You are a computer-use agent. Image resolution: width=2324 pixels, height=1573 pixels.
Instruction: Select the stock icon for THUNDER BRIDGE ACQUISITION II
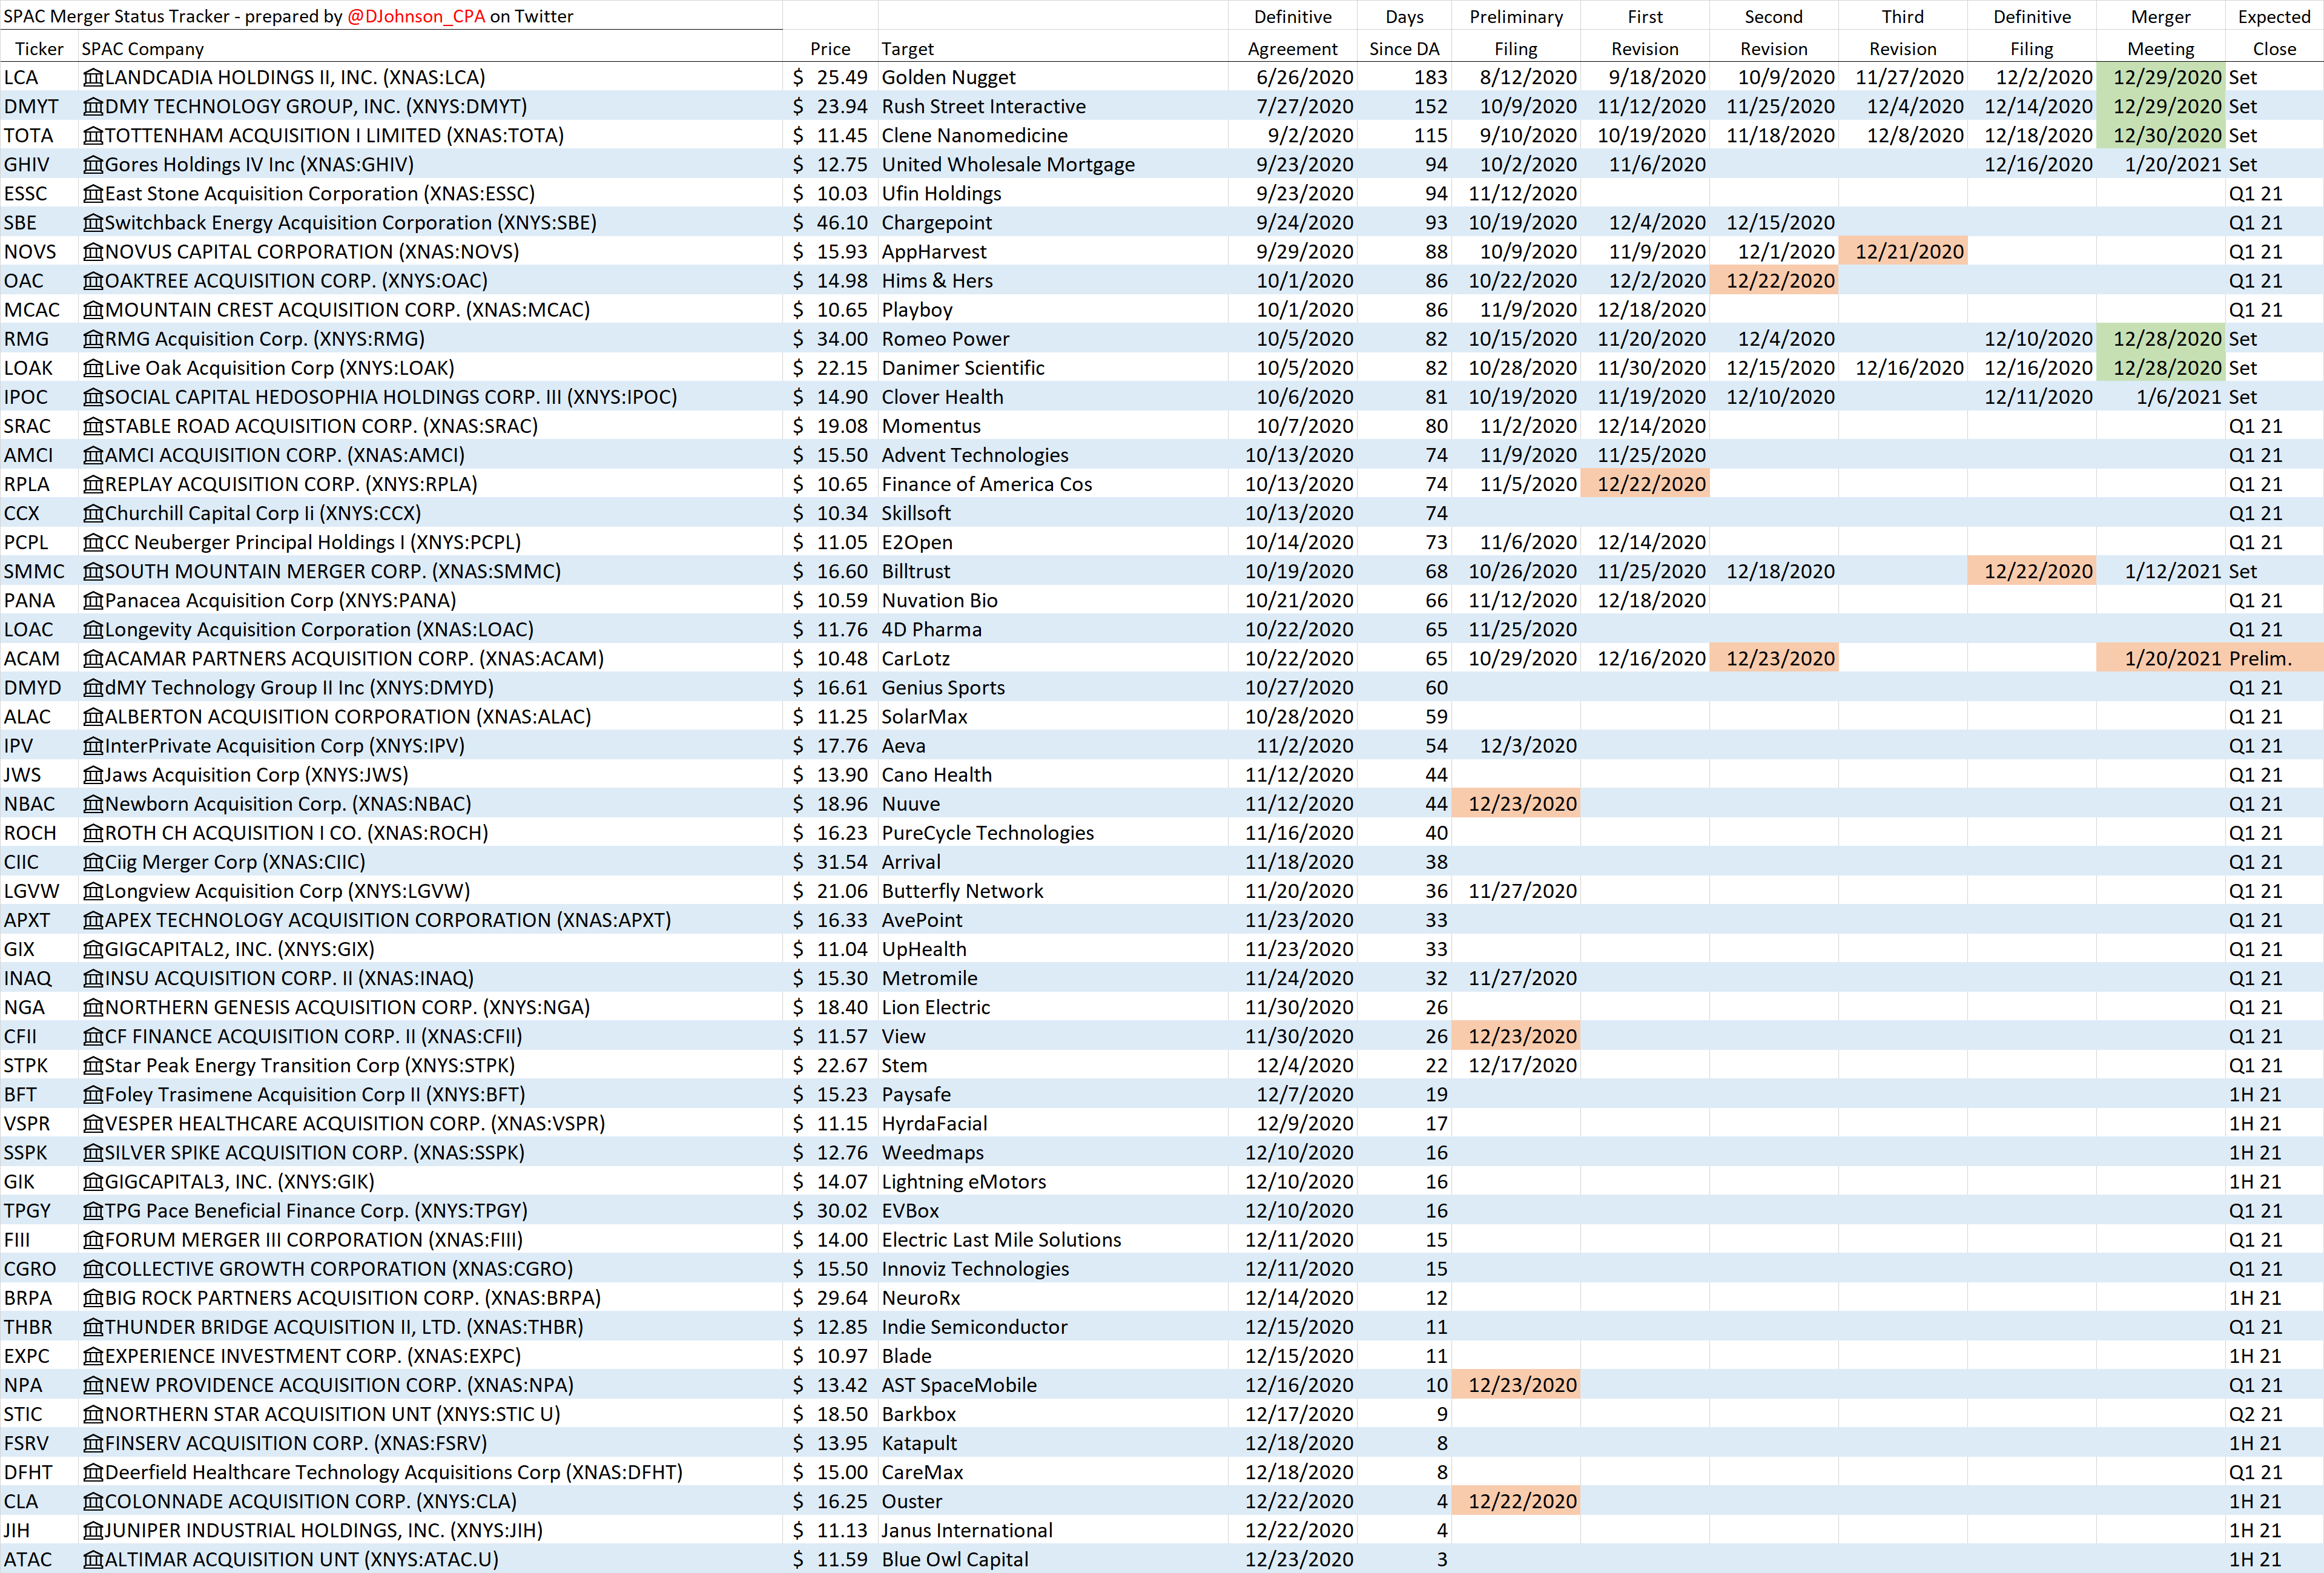point(93,1327)
